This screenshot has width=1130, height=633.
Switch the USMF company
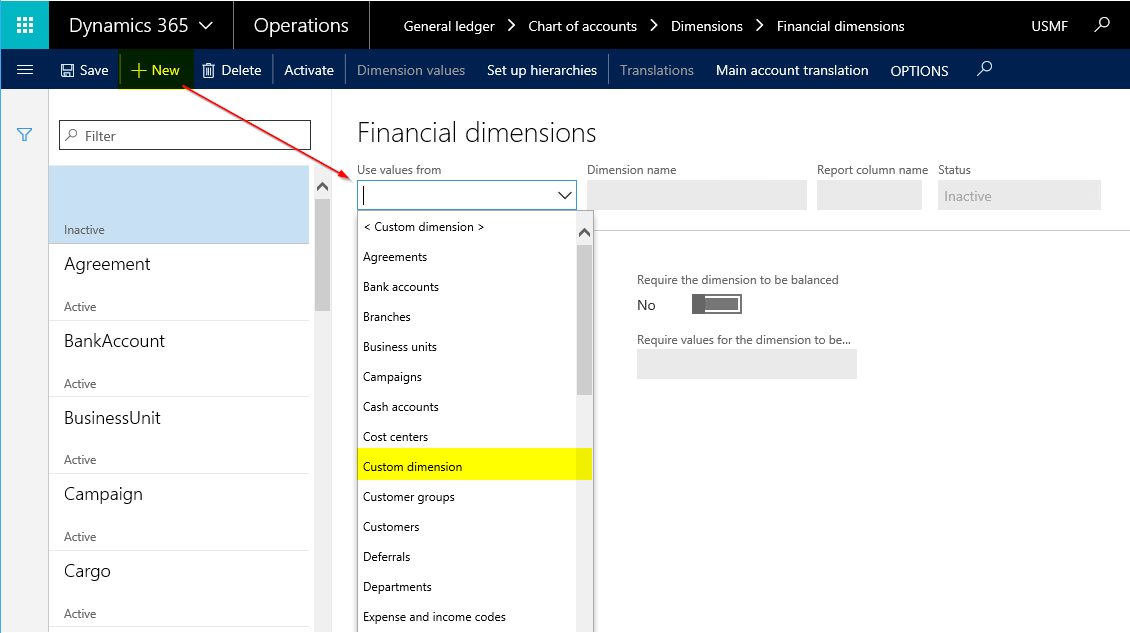point(1049,26)
